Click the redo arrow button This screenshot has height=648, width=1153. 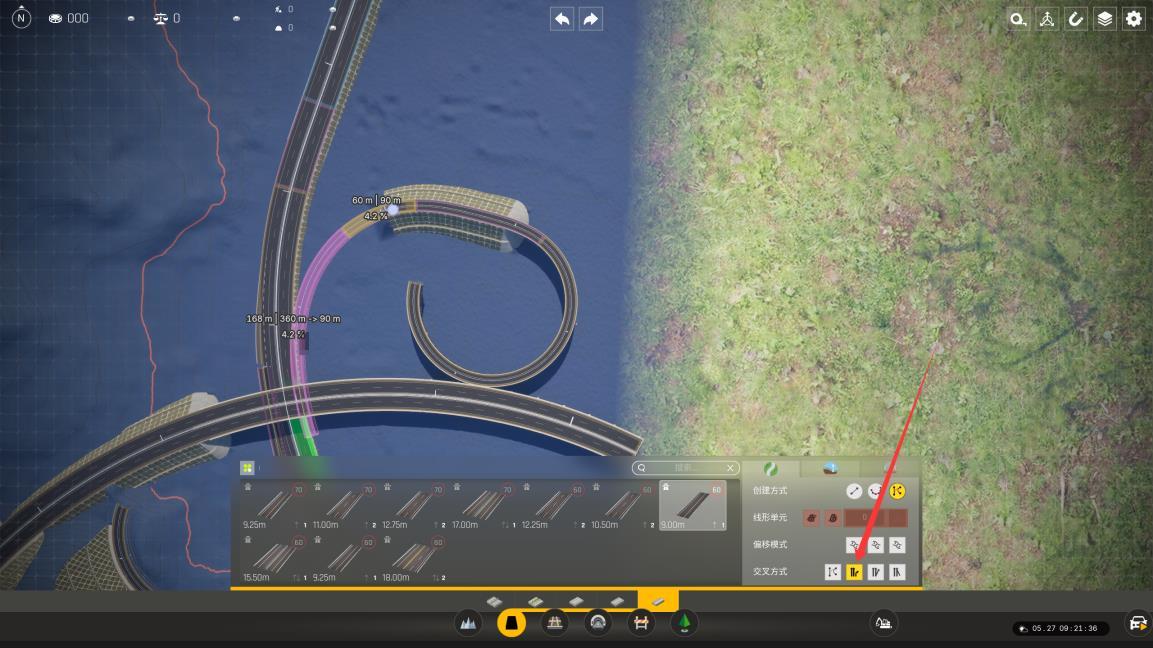tap(590, 19)
